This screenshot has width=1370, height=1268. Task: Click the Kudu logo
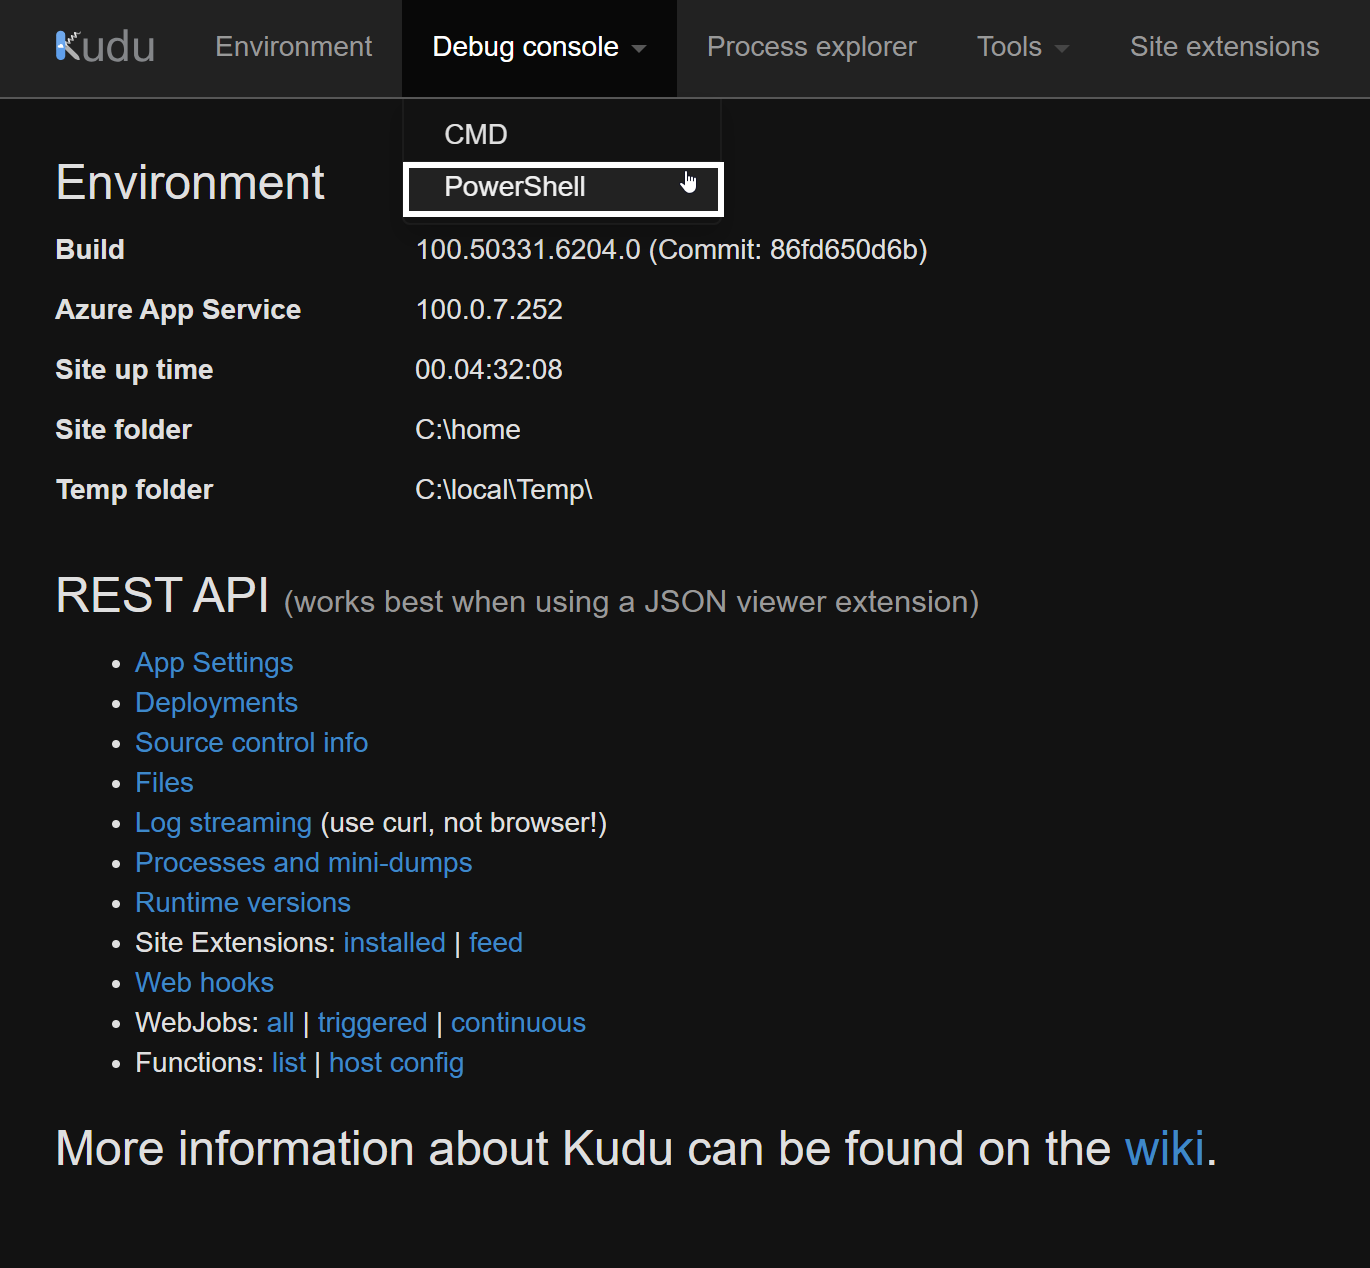click(x=105, y=47)
